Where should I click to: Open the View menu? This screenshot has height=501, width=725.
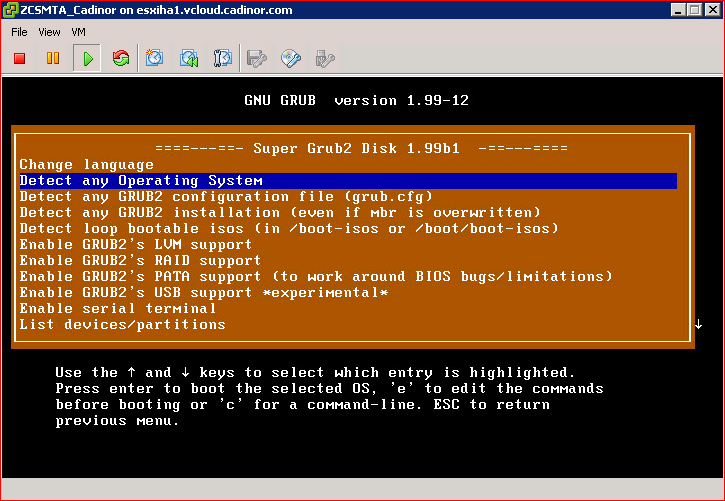click(x=49, y=32)
